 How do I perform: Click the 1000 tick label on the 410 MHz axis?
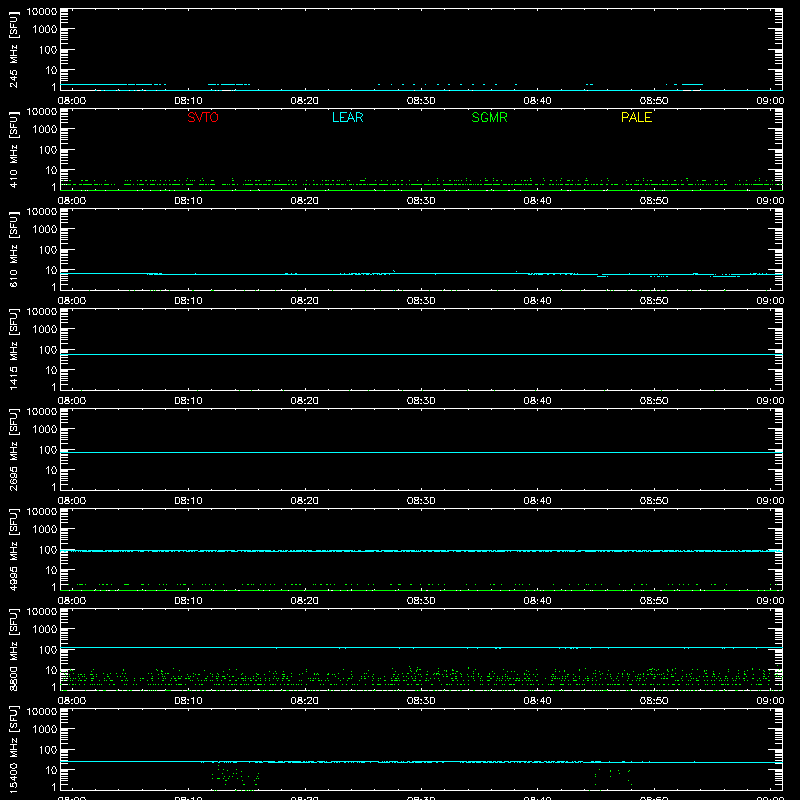(45, 129)
